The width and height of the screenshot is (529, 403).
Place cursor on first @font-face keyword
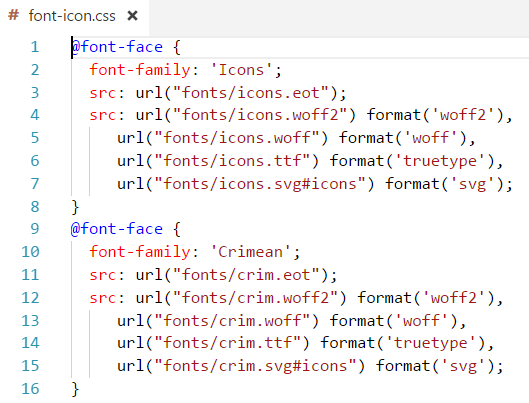[x=117, y=47]
